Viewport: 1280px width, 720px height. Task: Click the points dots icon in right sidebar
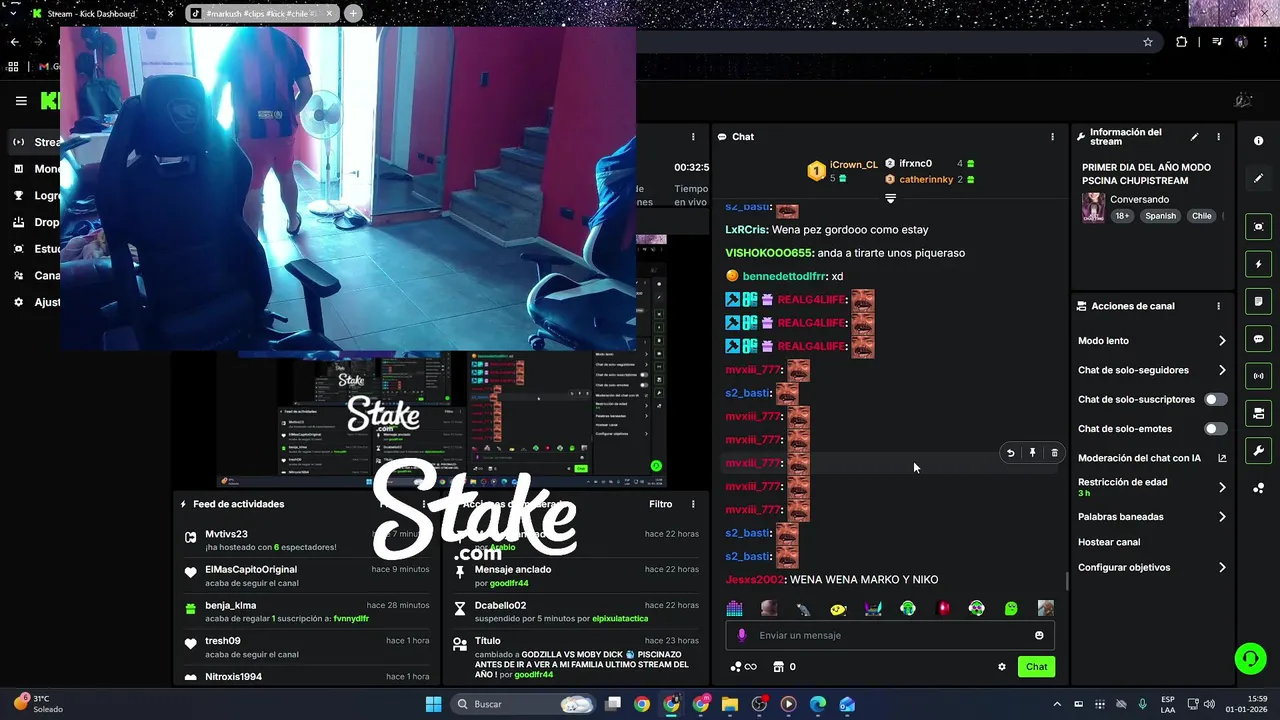pyautogui.click(x=1258, y=488)
